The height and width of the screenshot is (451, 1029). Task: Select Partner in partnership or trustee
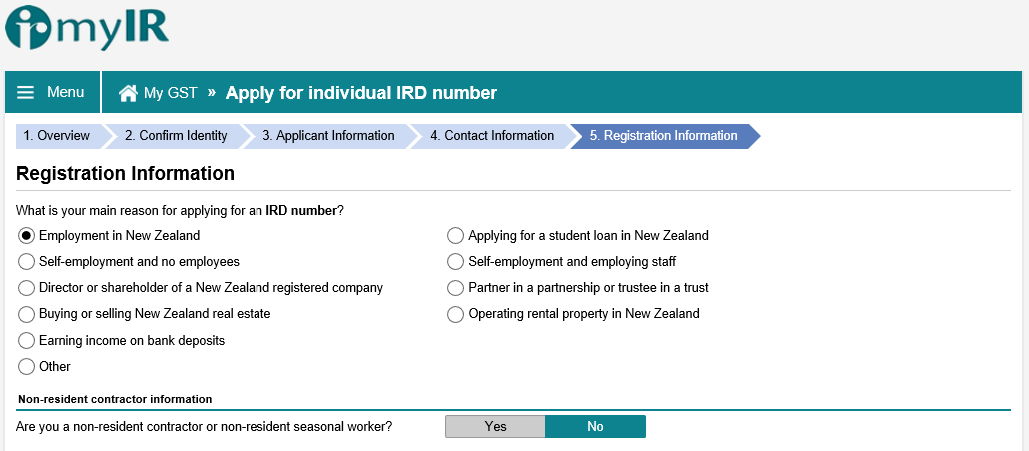pos(456,288)
